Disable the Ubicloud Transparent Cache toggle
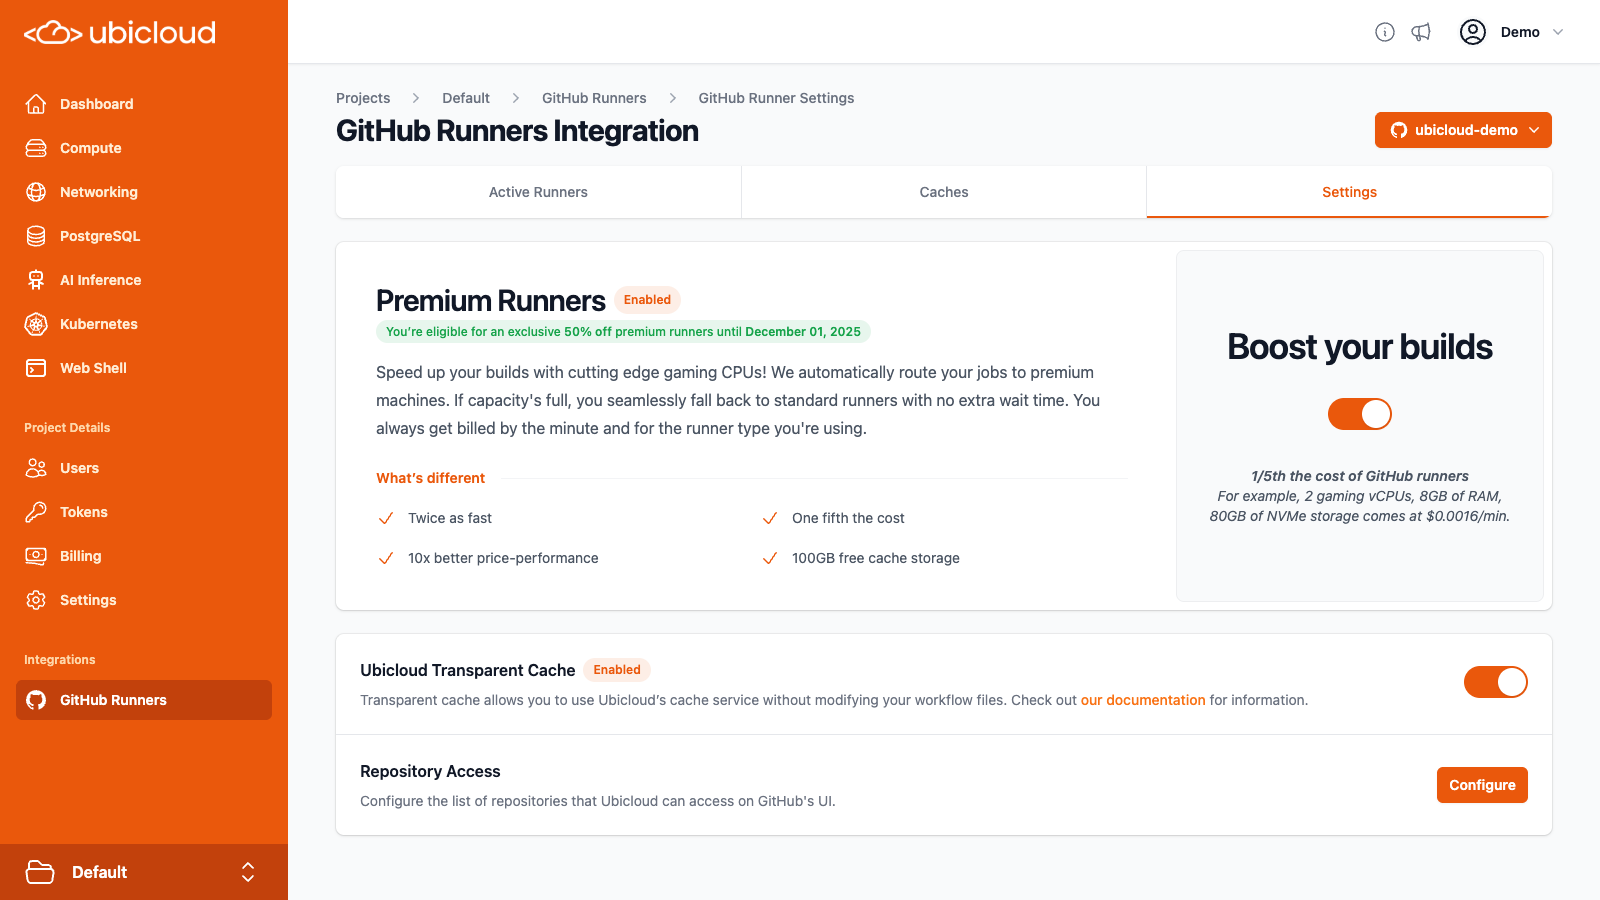The width and height of the screenshot is (1600, 900). [x=1495, y=682]
